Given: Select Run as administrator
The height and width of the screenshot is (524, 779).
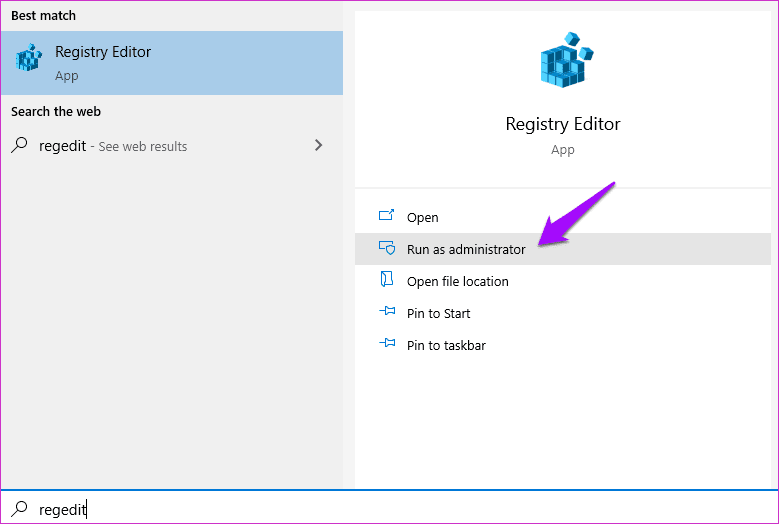Looking at the screenshot, I should pos(562,249).
